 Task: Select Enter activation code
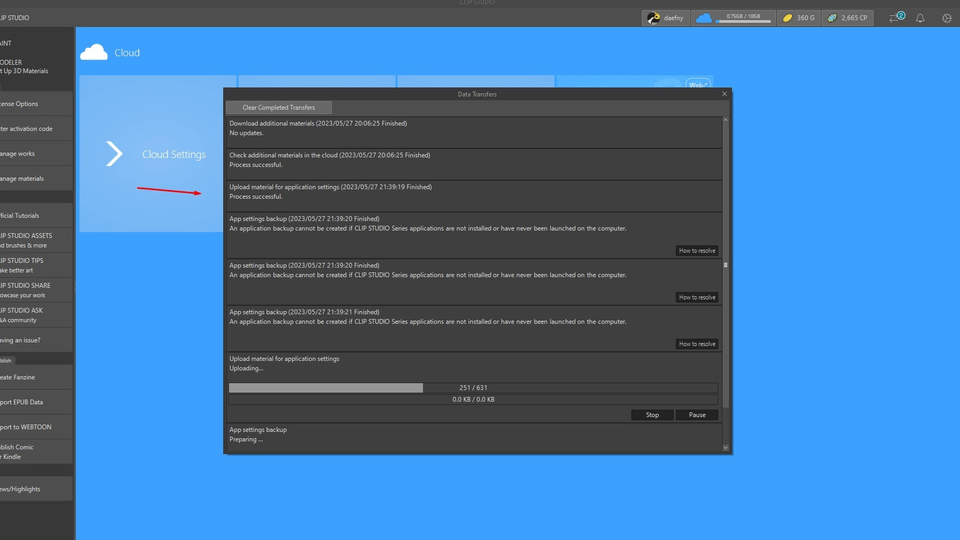pos(36,129)
